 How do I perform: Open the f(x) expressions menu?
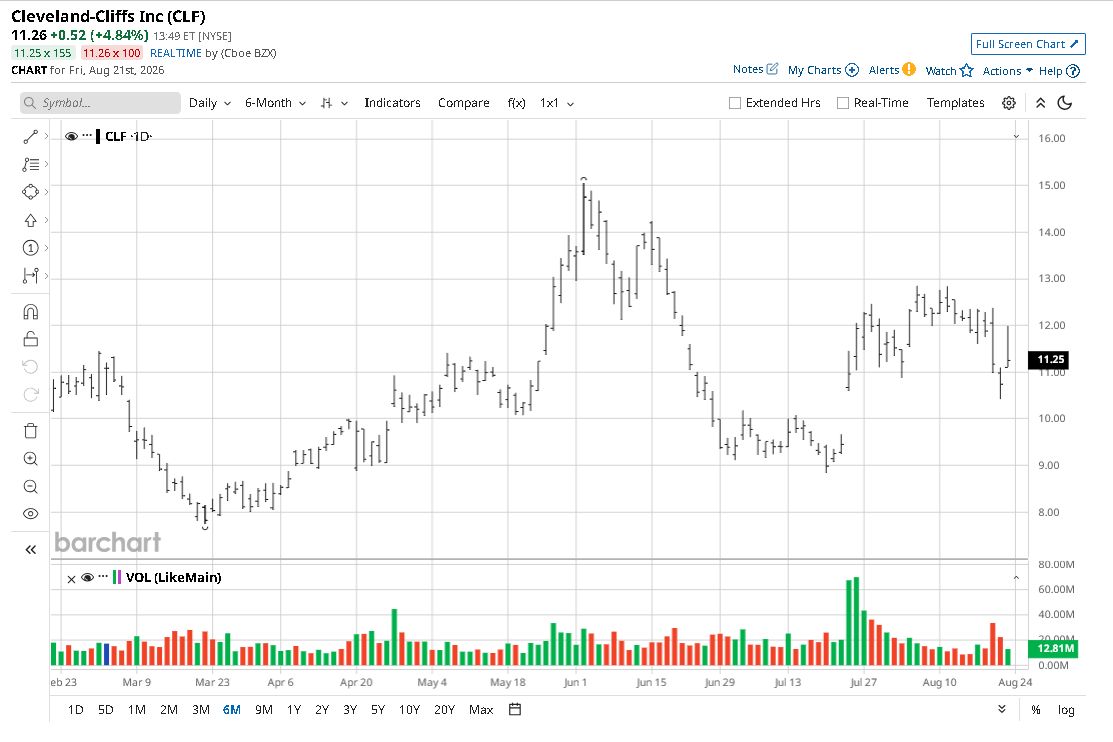[517, 103]
